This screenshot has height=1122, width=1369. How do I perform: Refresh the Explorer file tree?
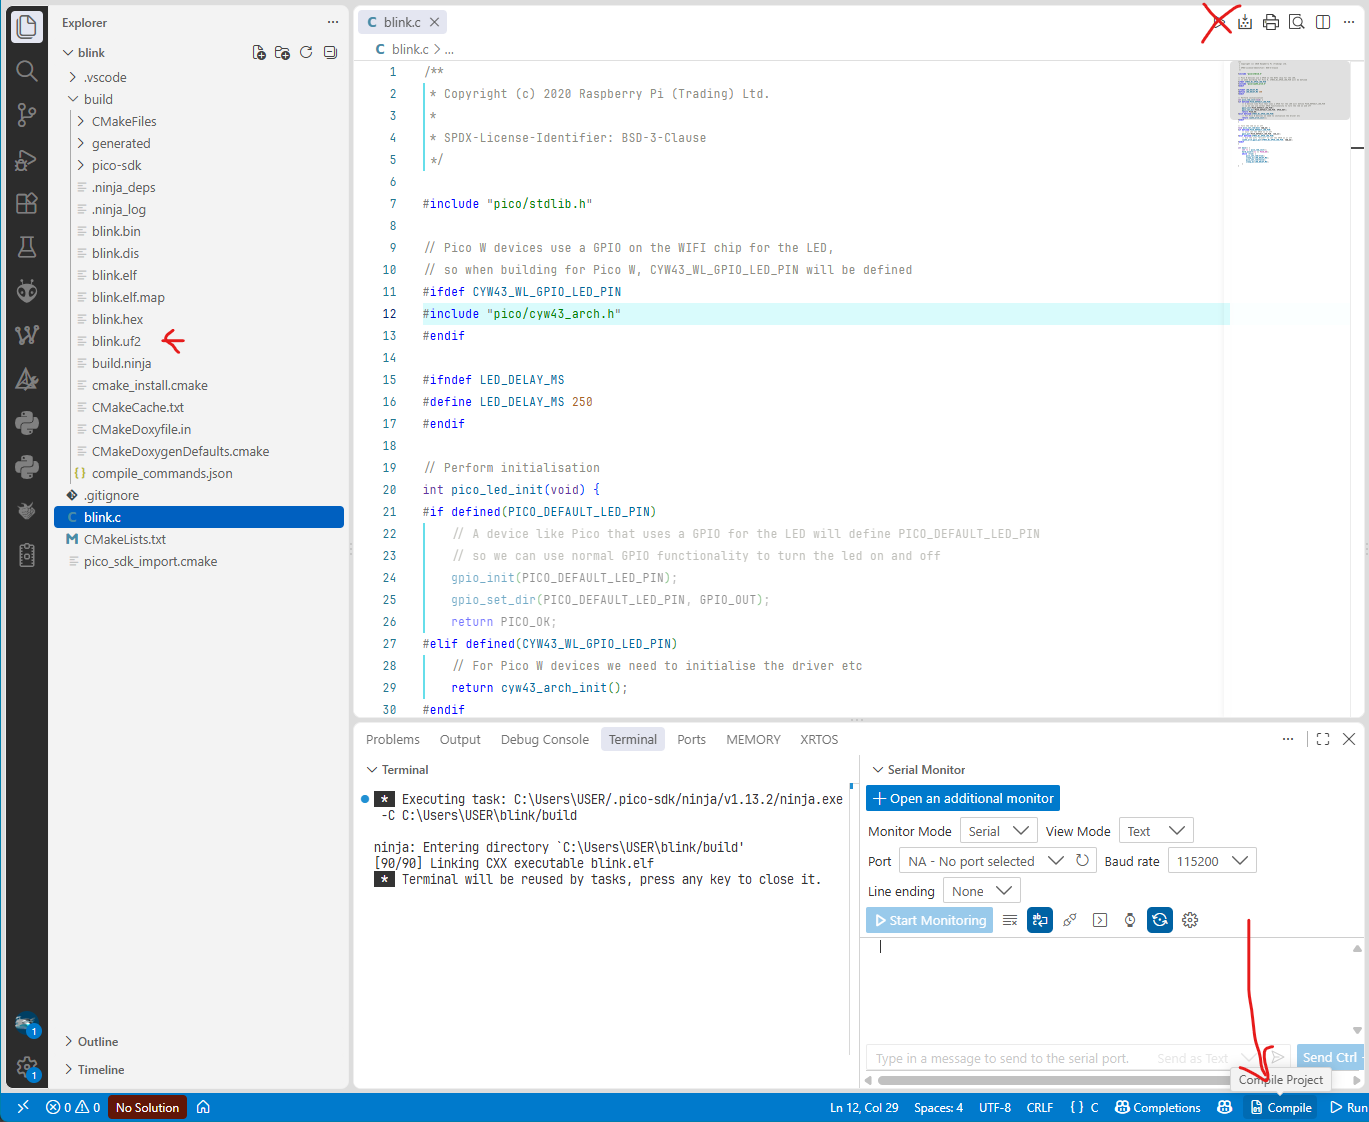click(306, 52)
